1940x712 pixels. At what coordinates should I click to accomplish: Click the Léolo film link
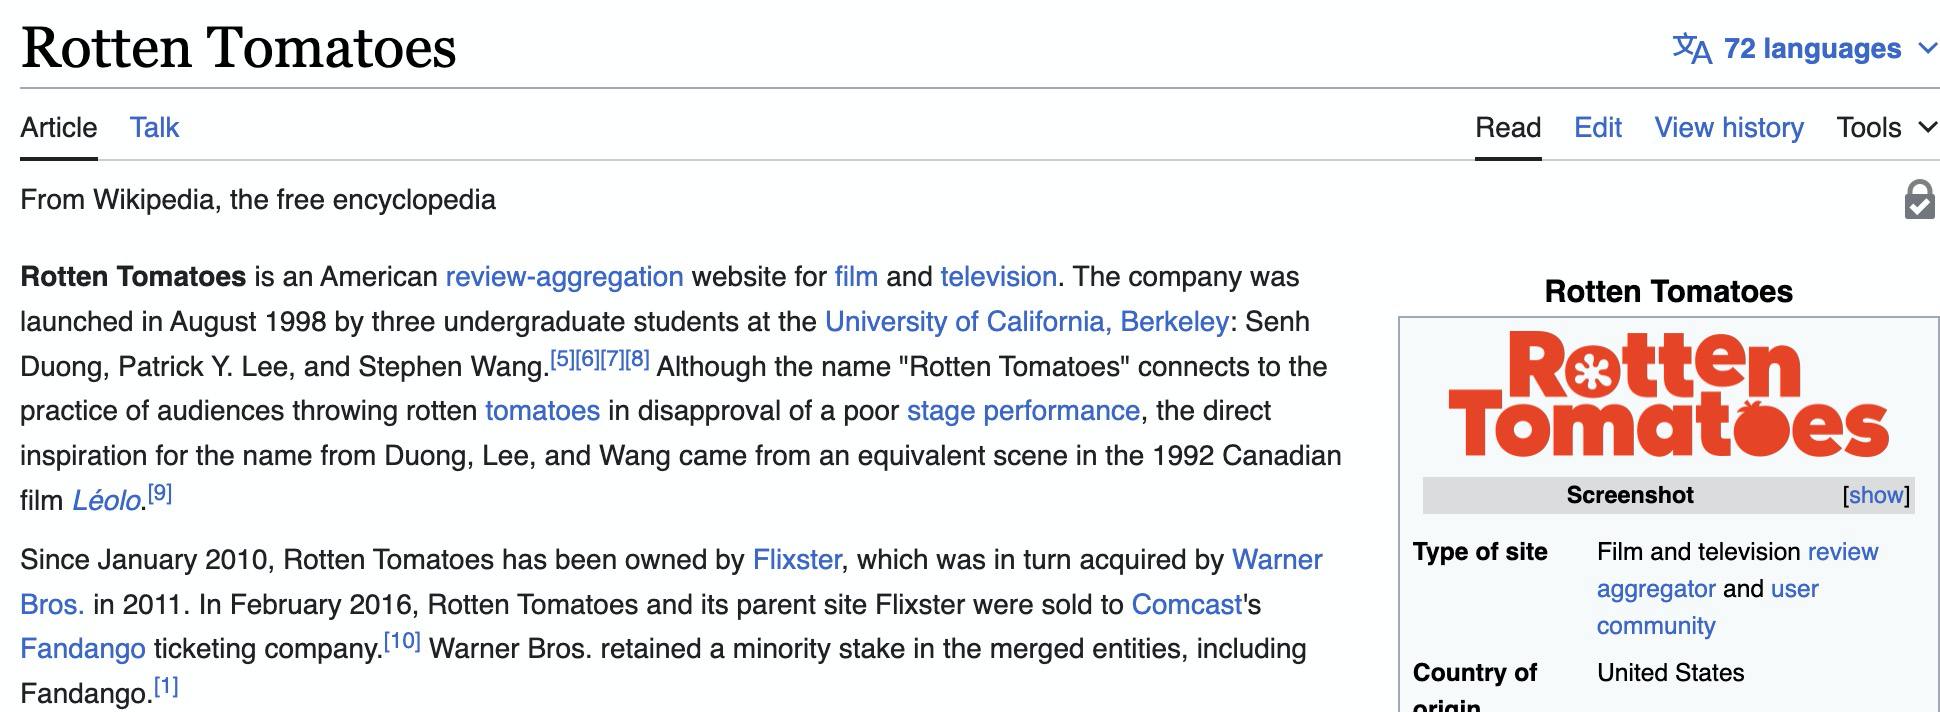tap(106, 501)
